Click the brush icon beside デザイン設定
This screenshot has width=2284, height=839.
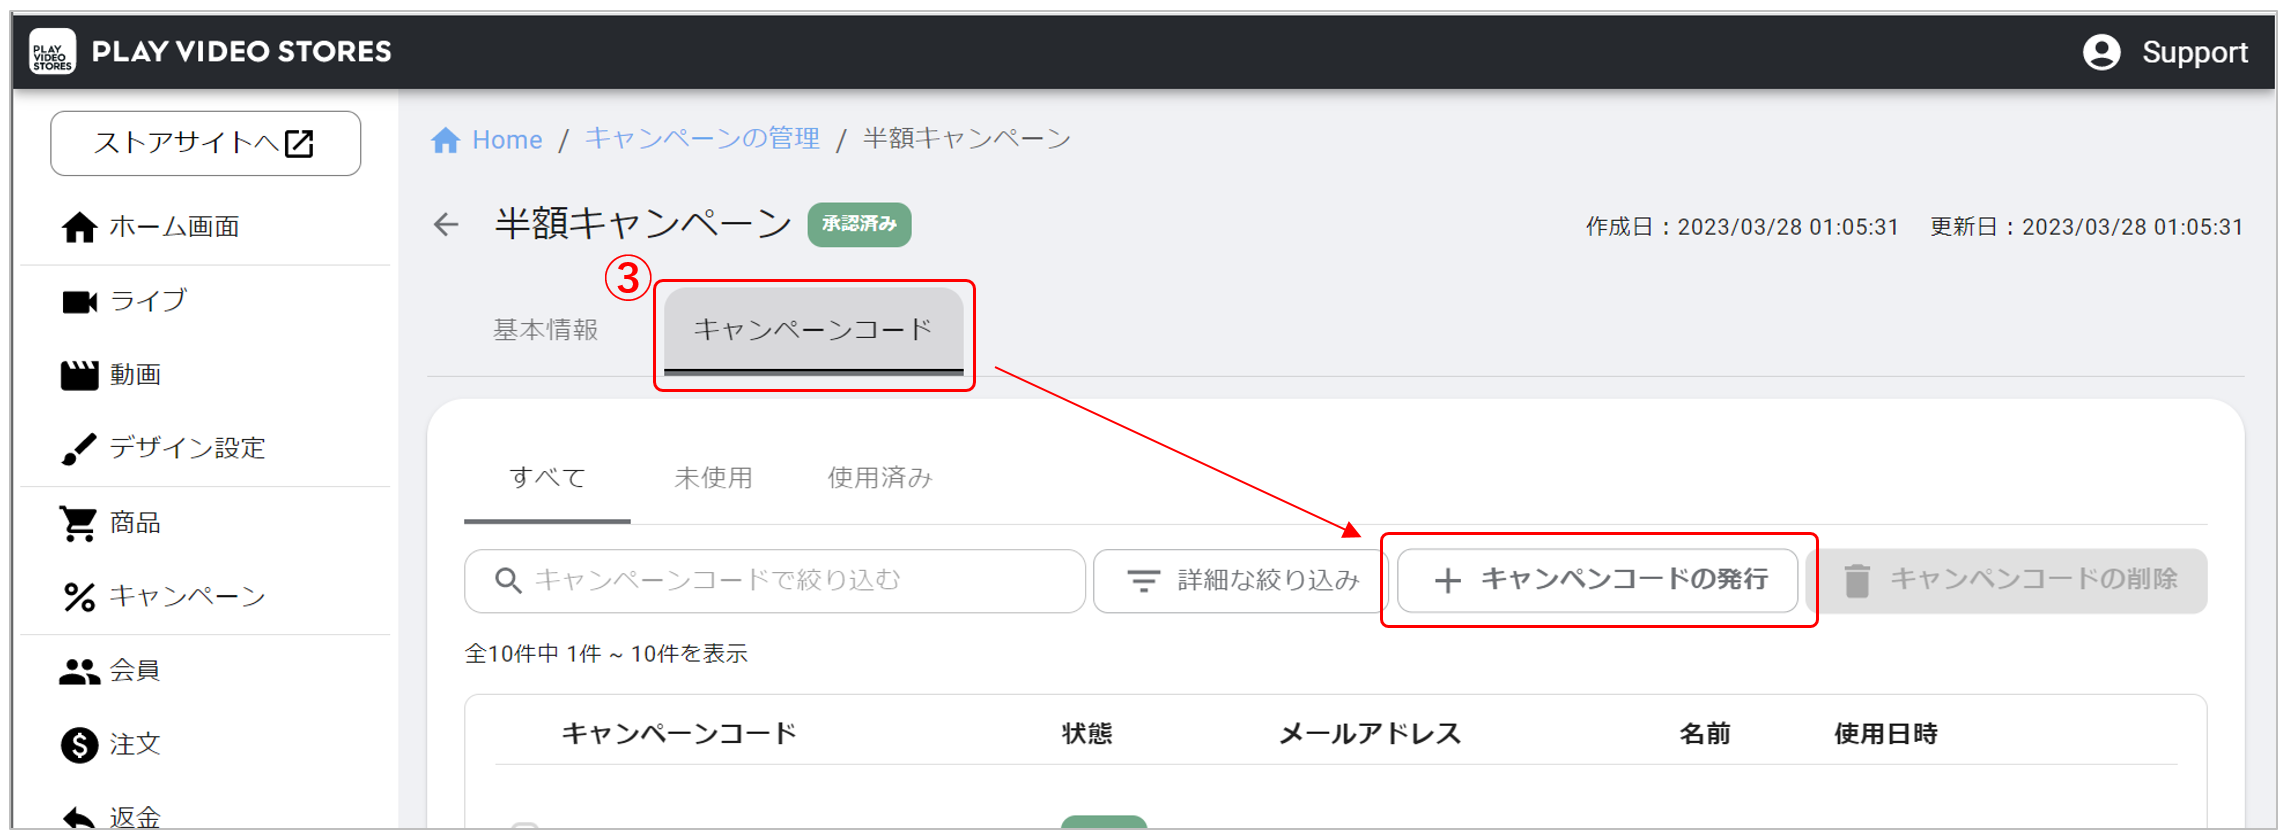(79, 448)
